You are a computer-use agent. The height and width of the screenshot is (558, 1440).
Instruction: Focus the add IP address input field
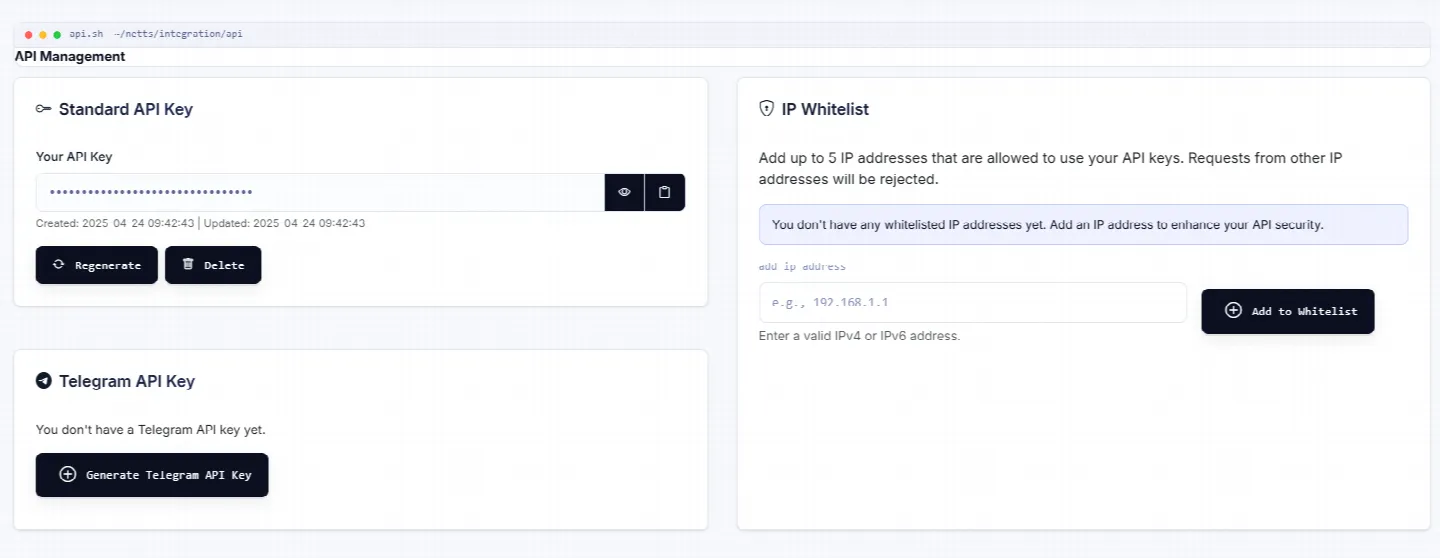pyautogui.click(x=973, y=302)
